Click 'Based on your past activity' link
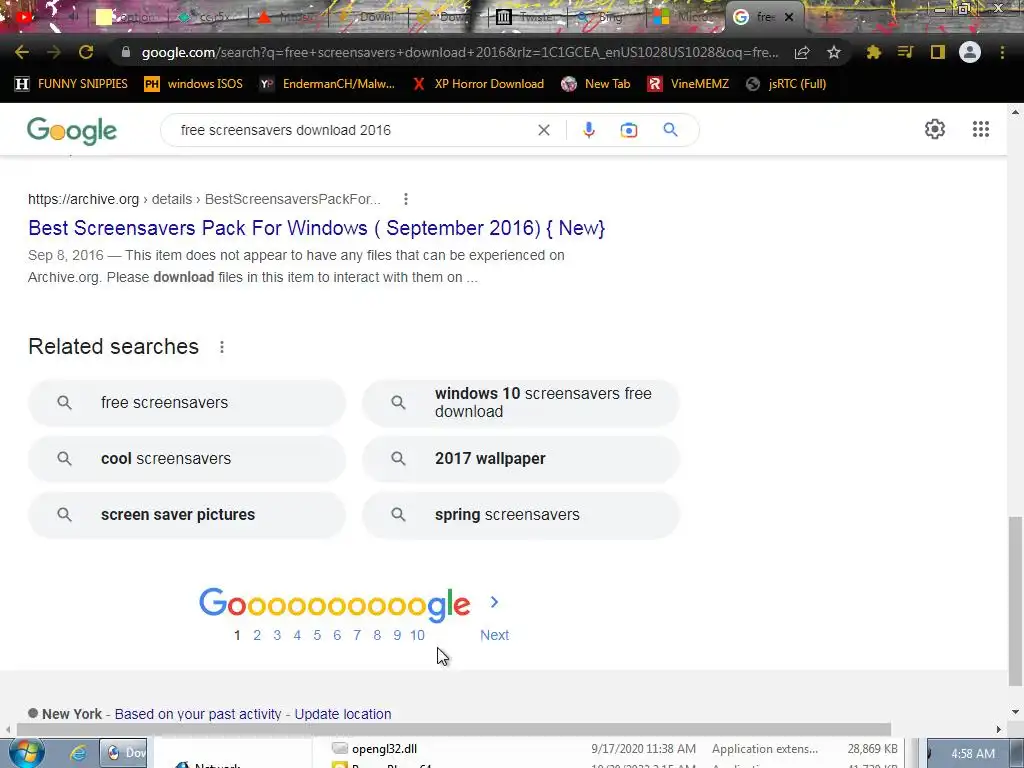The height and width of the screenshot is (768, 1024). [x=198, y=714]
